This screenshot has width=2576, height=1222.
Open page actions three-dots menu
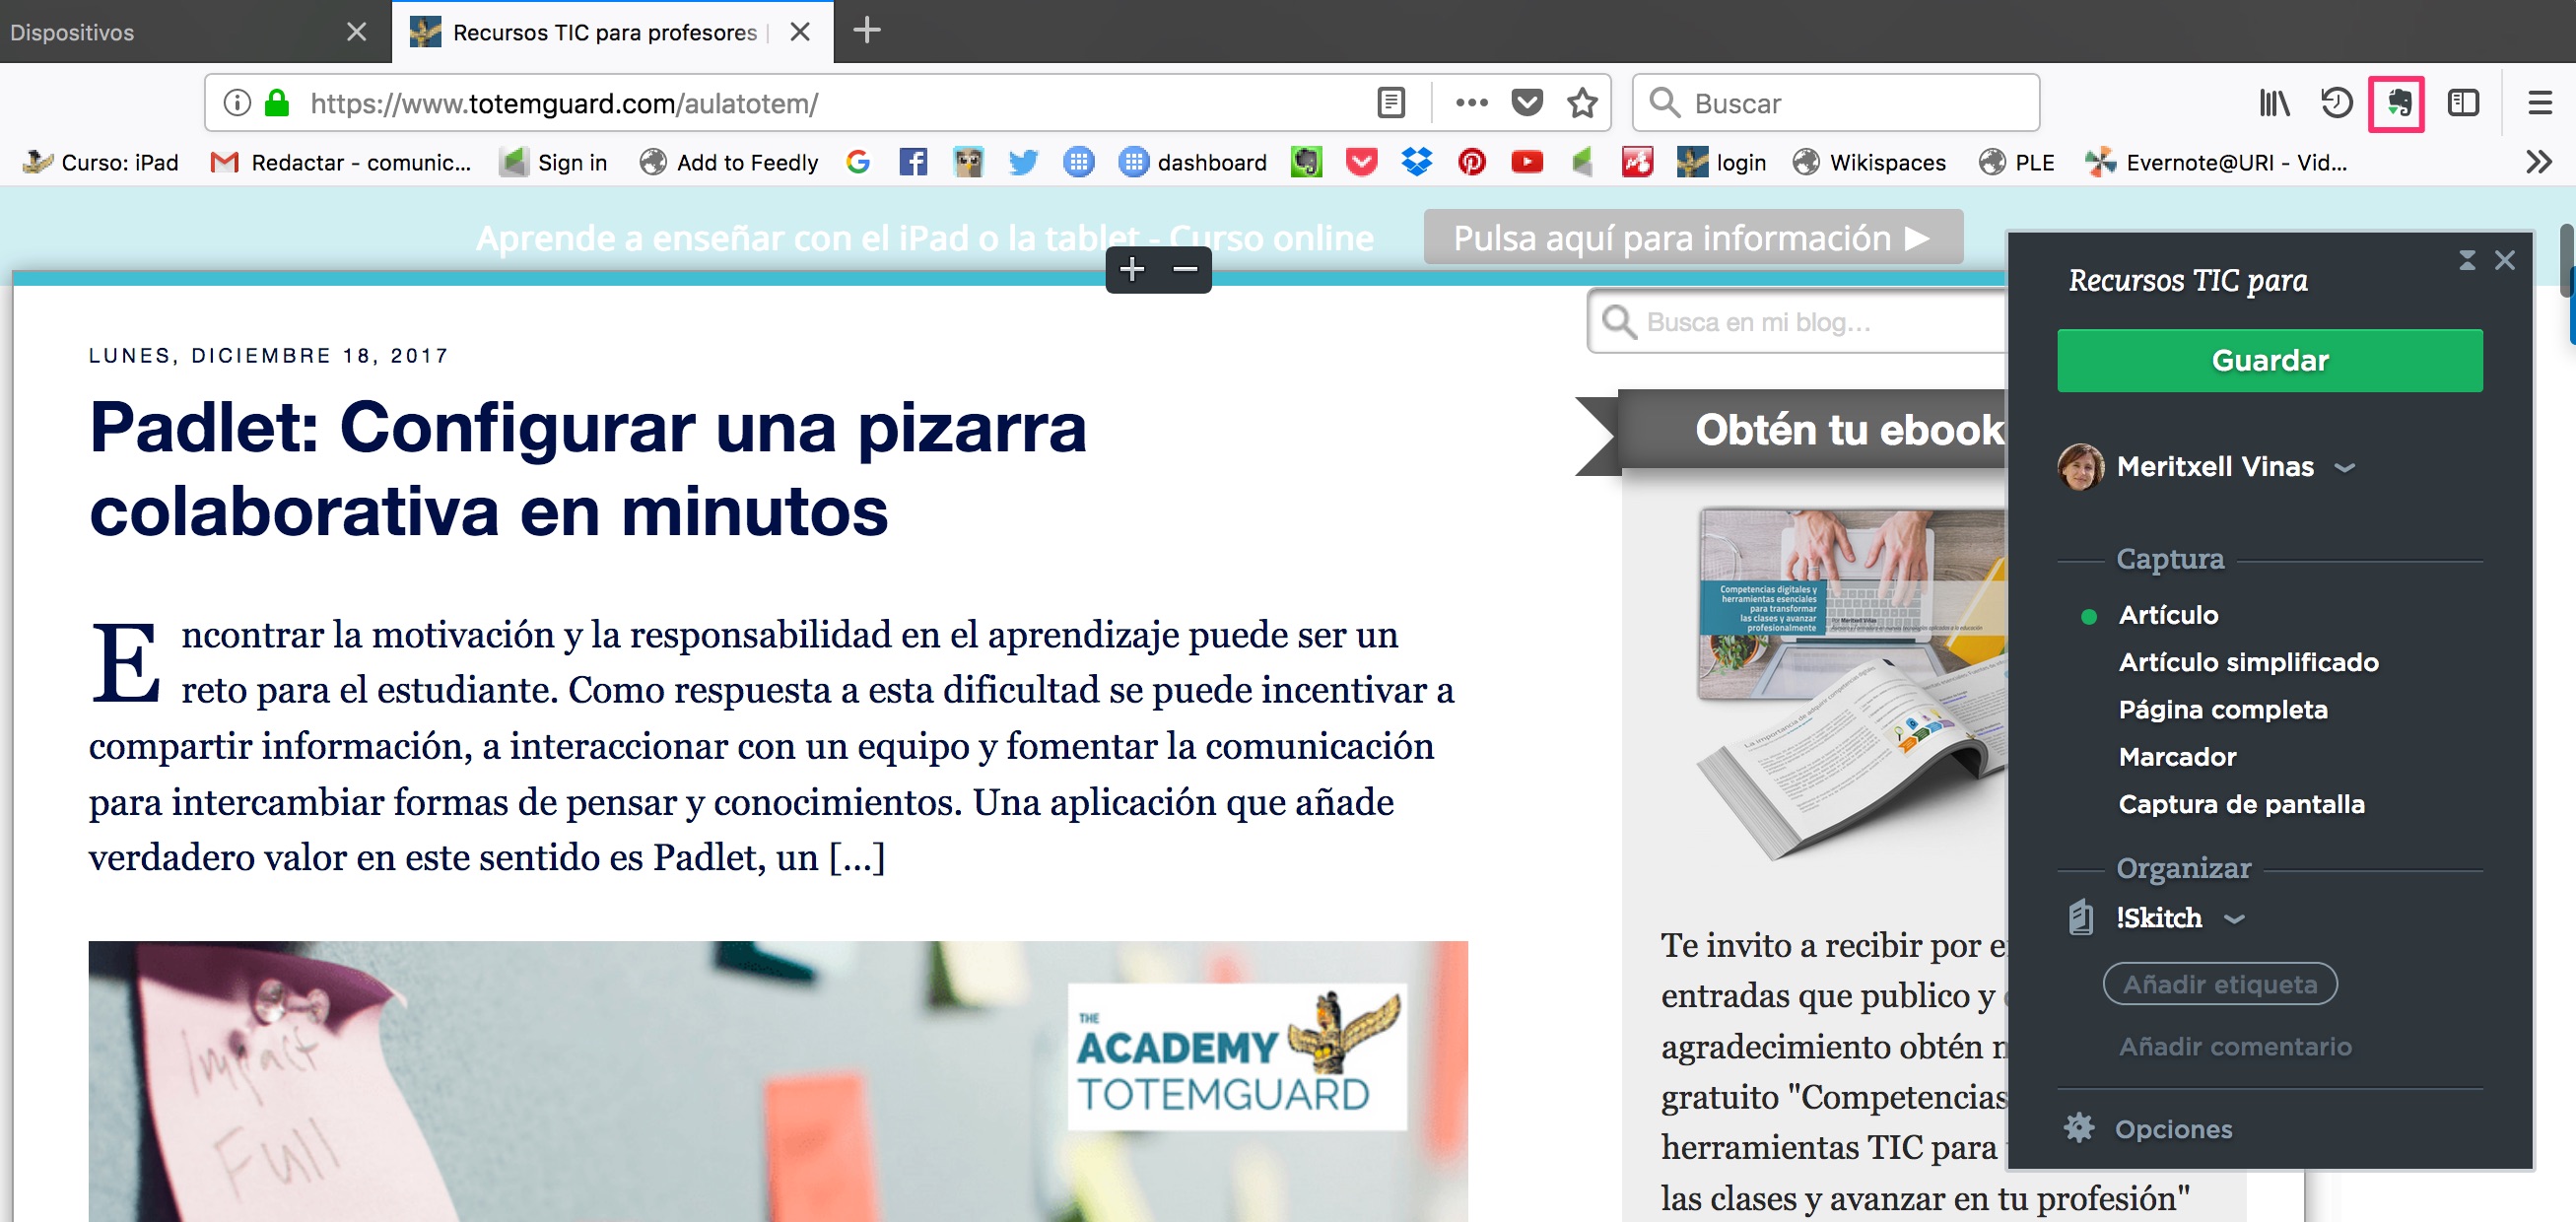tap(1471, 103)
